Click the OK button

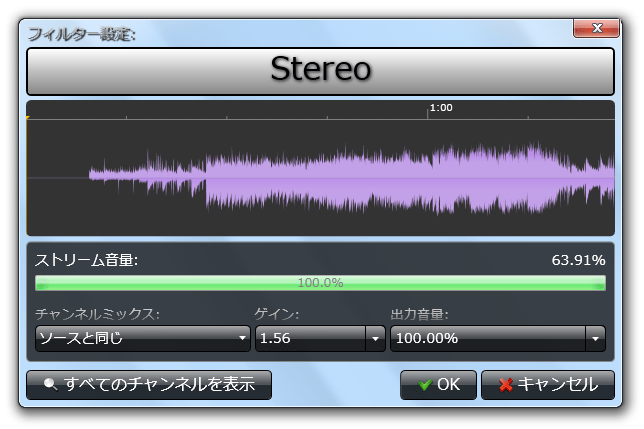click(438, 385)
